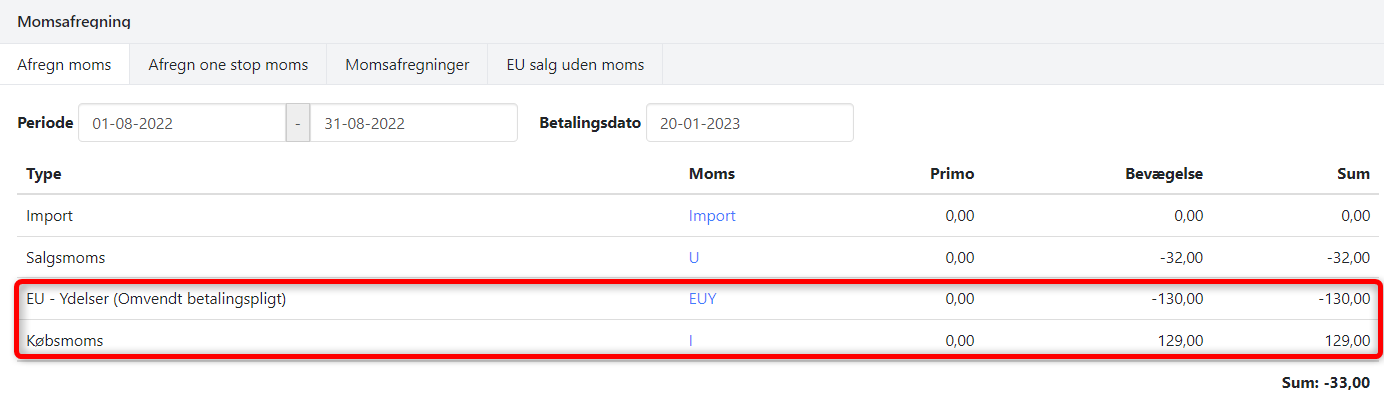This screenshot has width=1384, height=406.
Task: Select the Afregn moms tab
Action: [65, 65]
